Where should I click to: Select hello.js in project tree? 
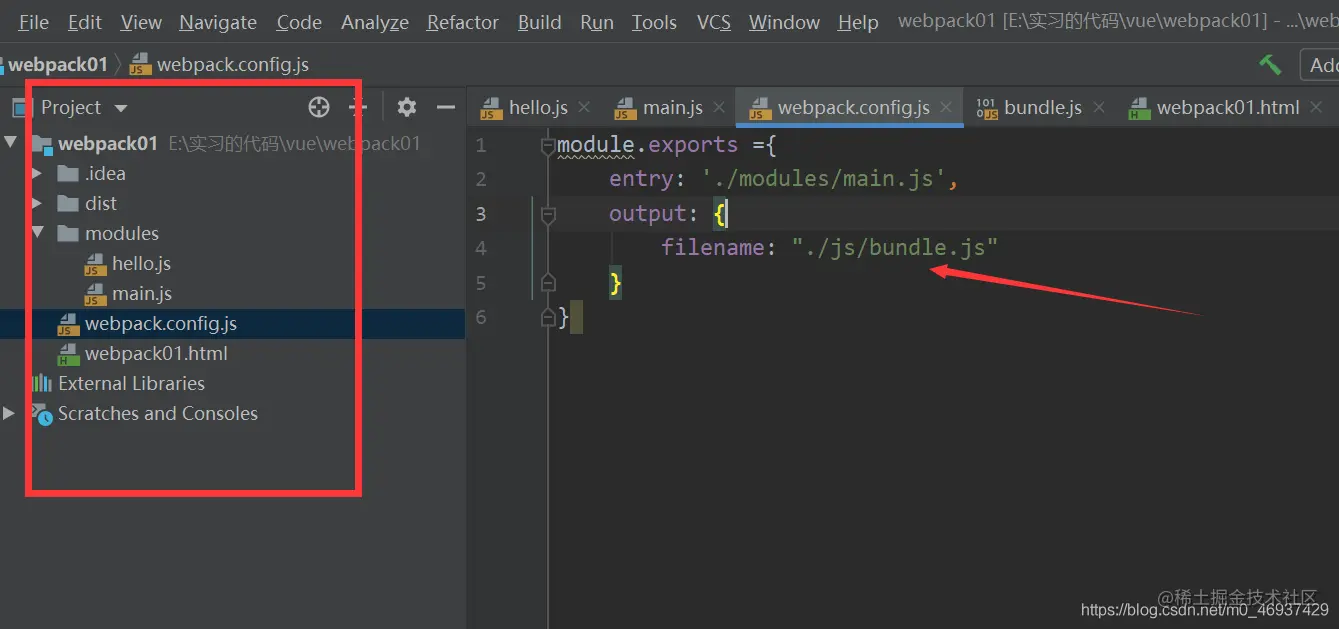(x=141, y=263)
